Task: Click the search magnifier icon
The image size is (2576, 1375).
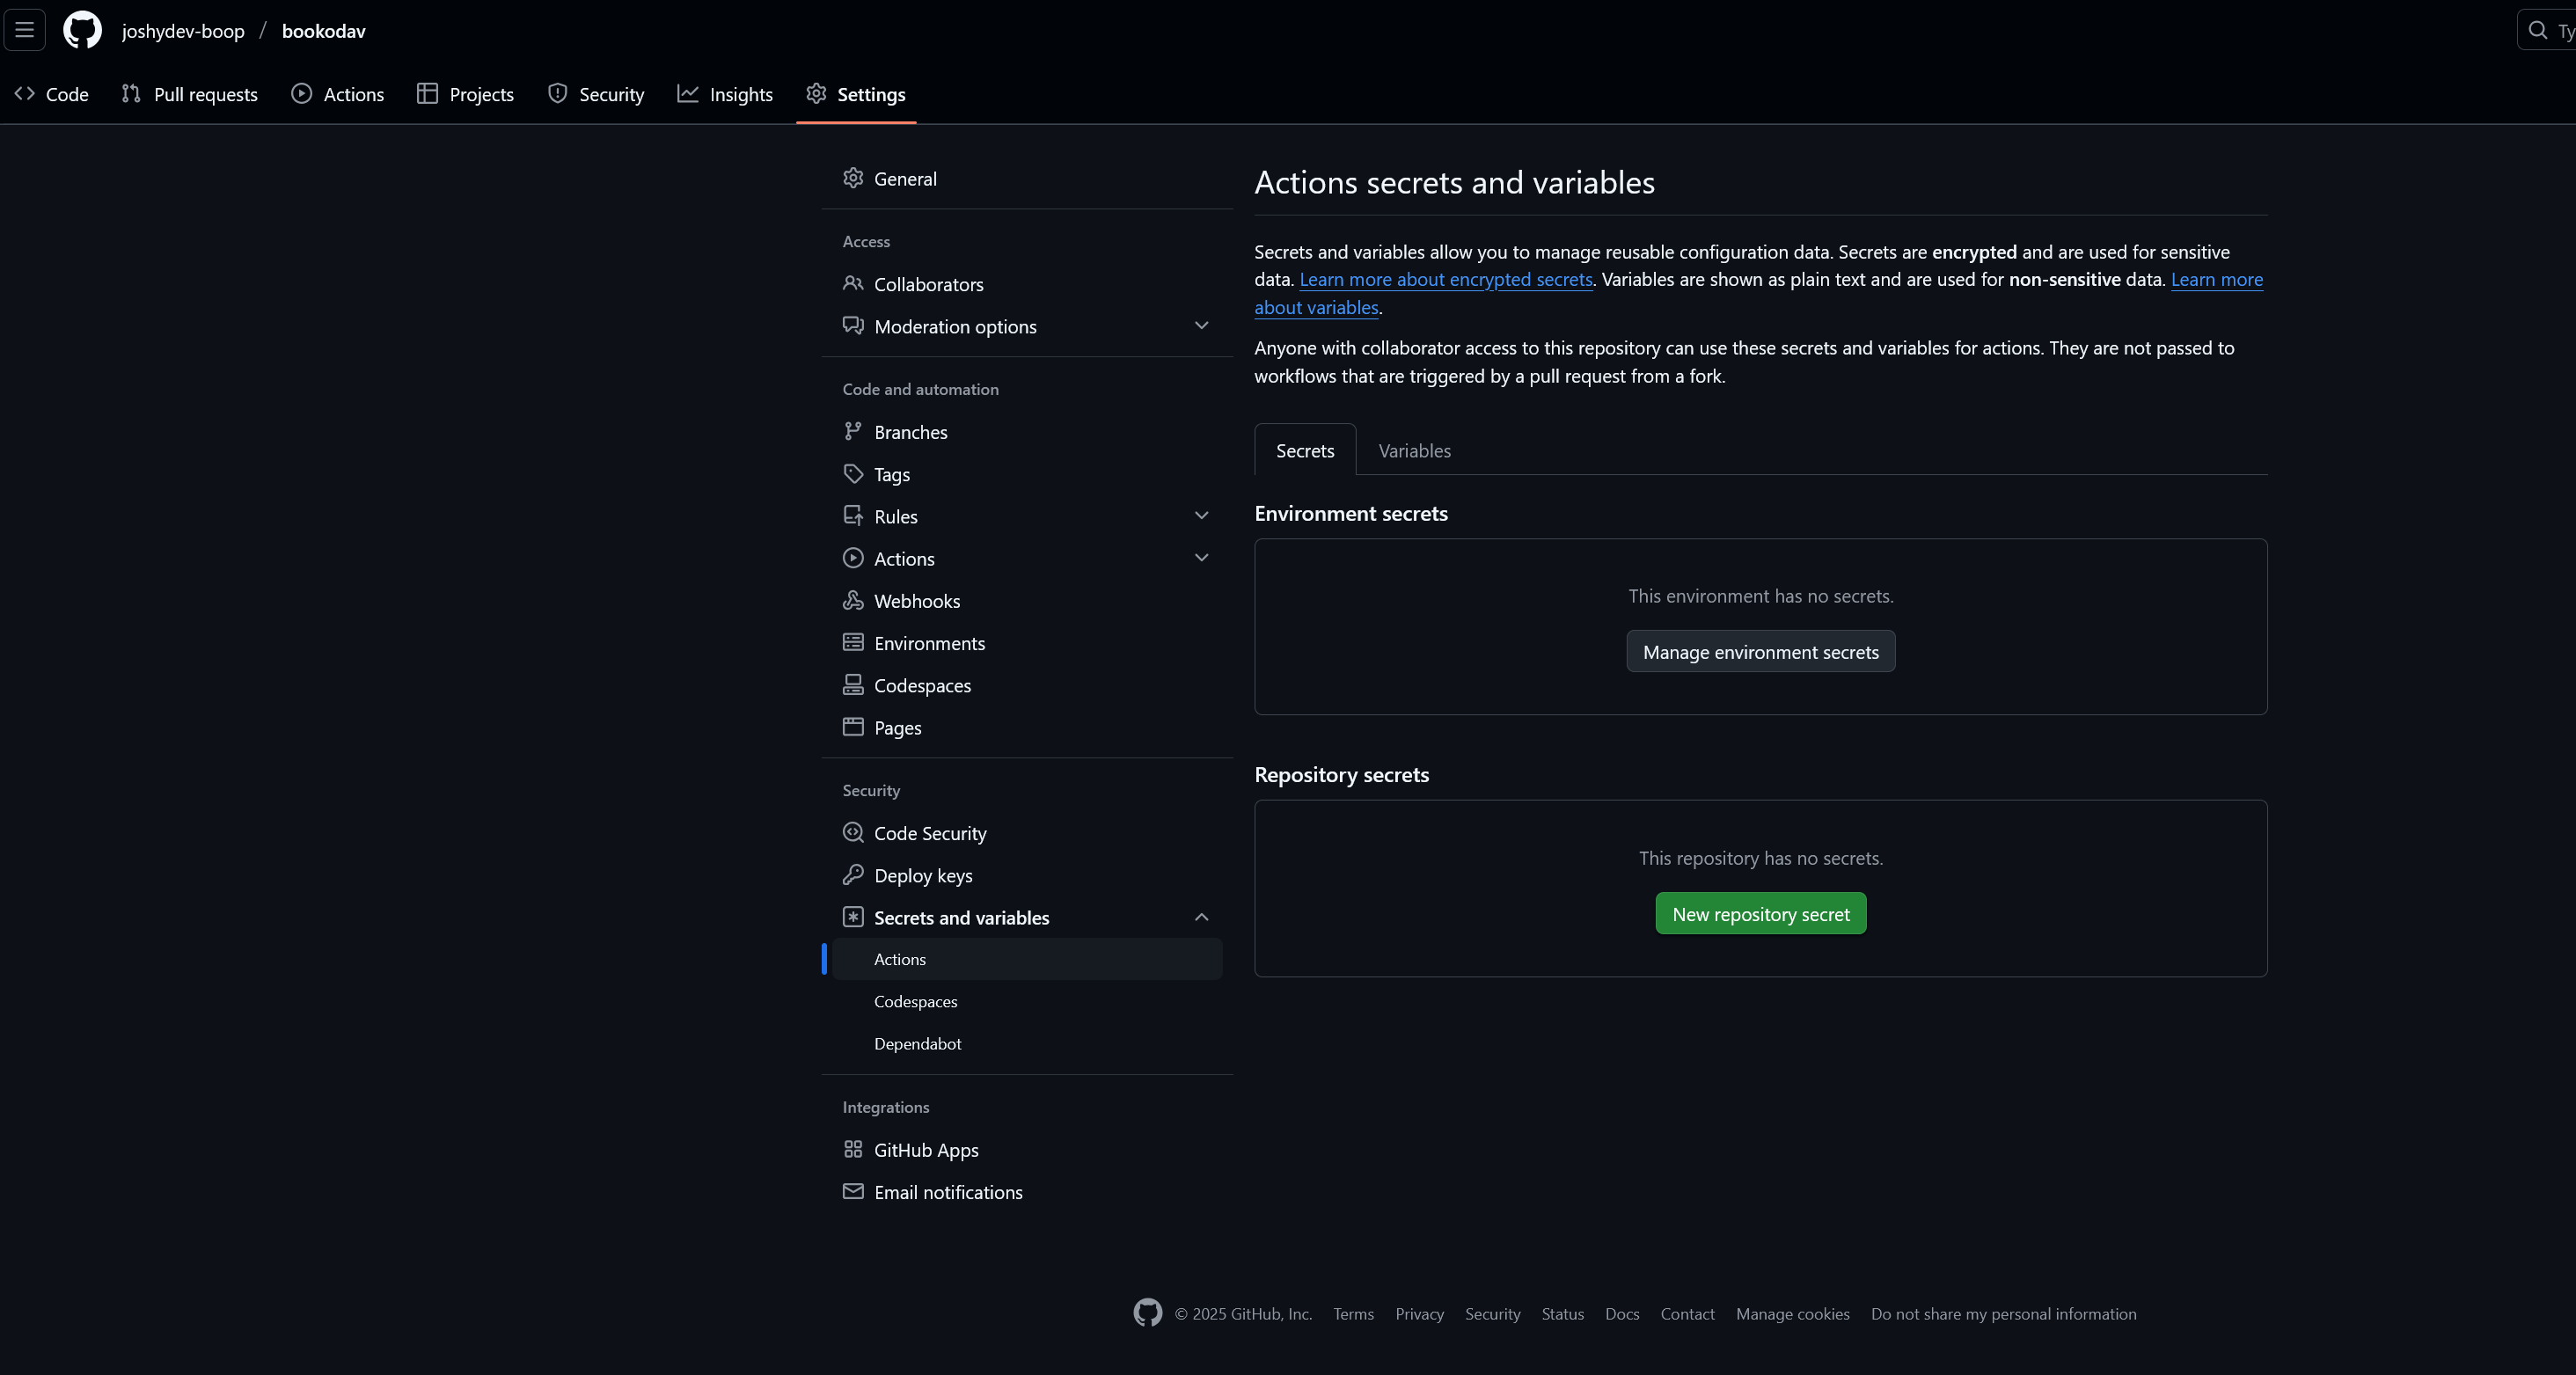Action: coord(2537,30)
